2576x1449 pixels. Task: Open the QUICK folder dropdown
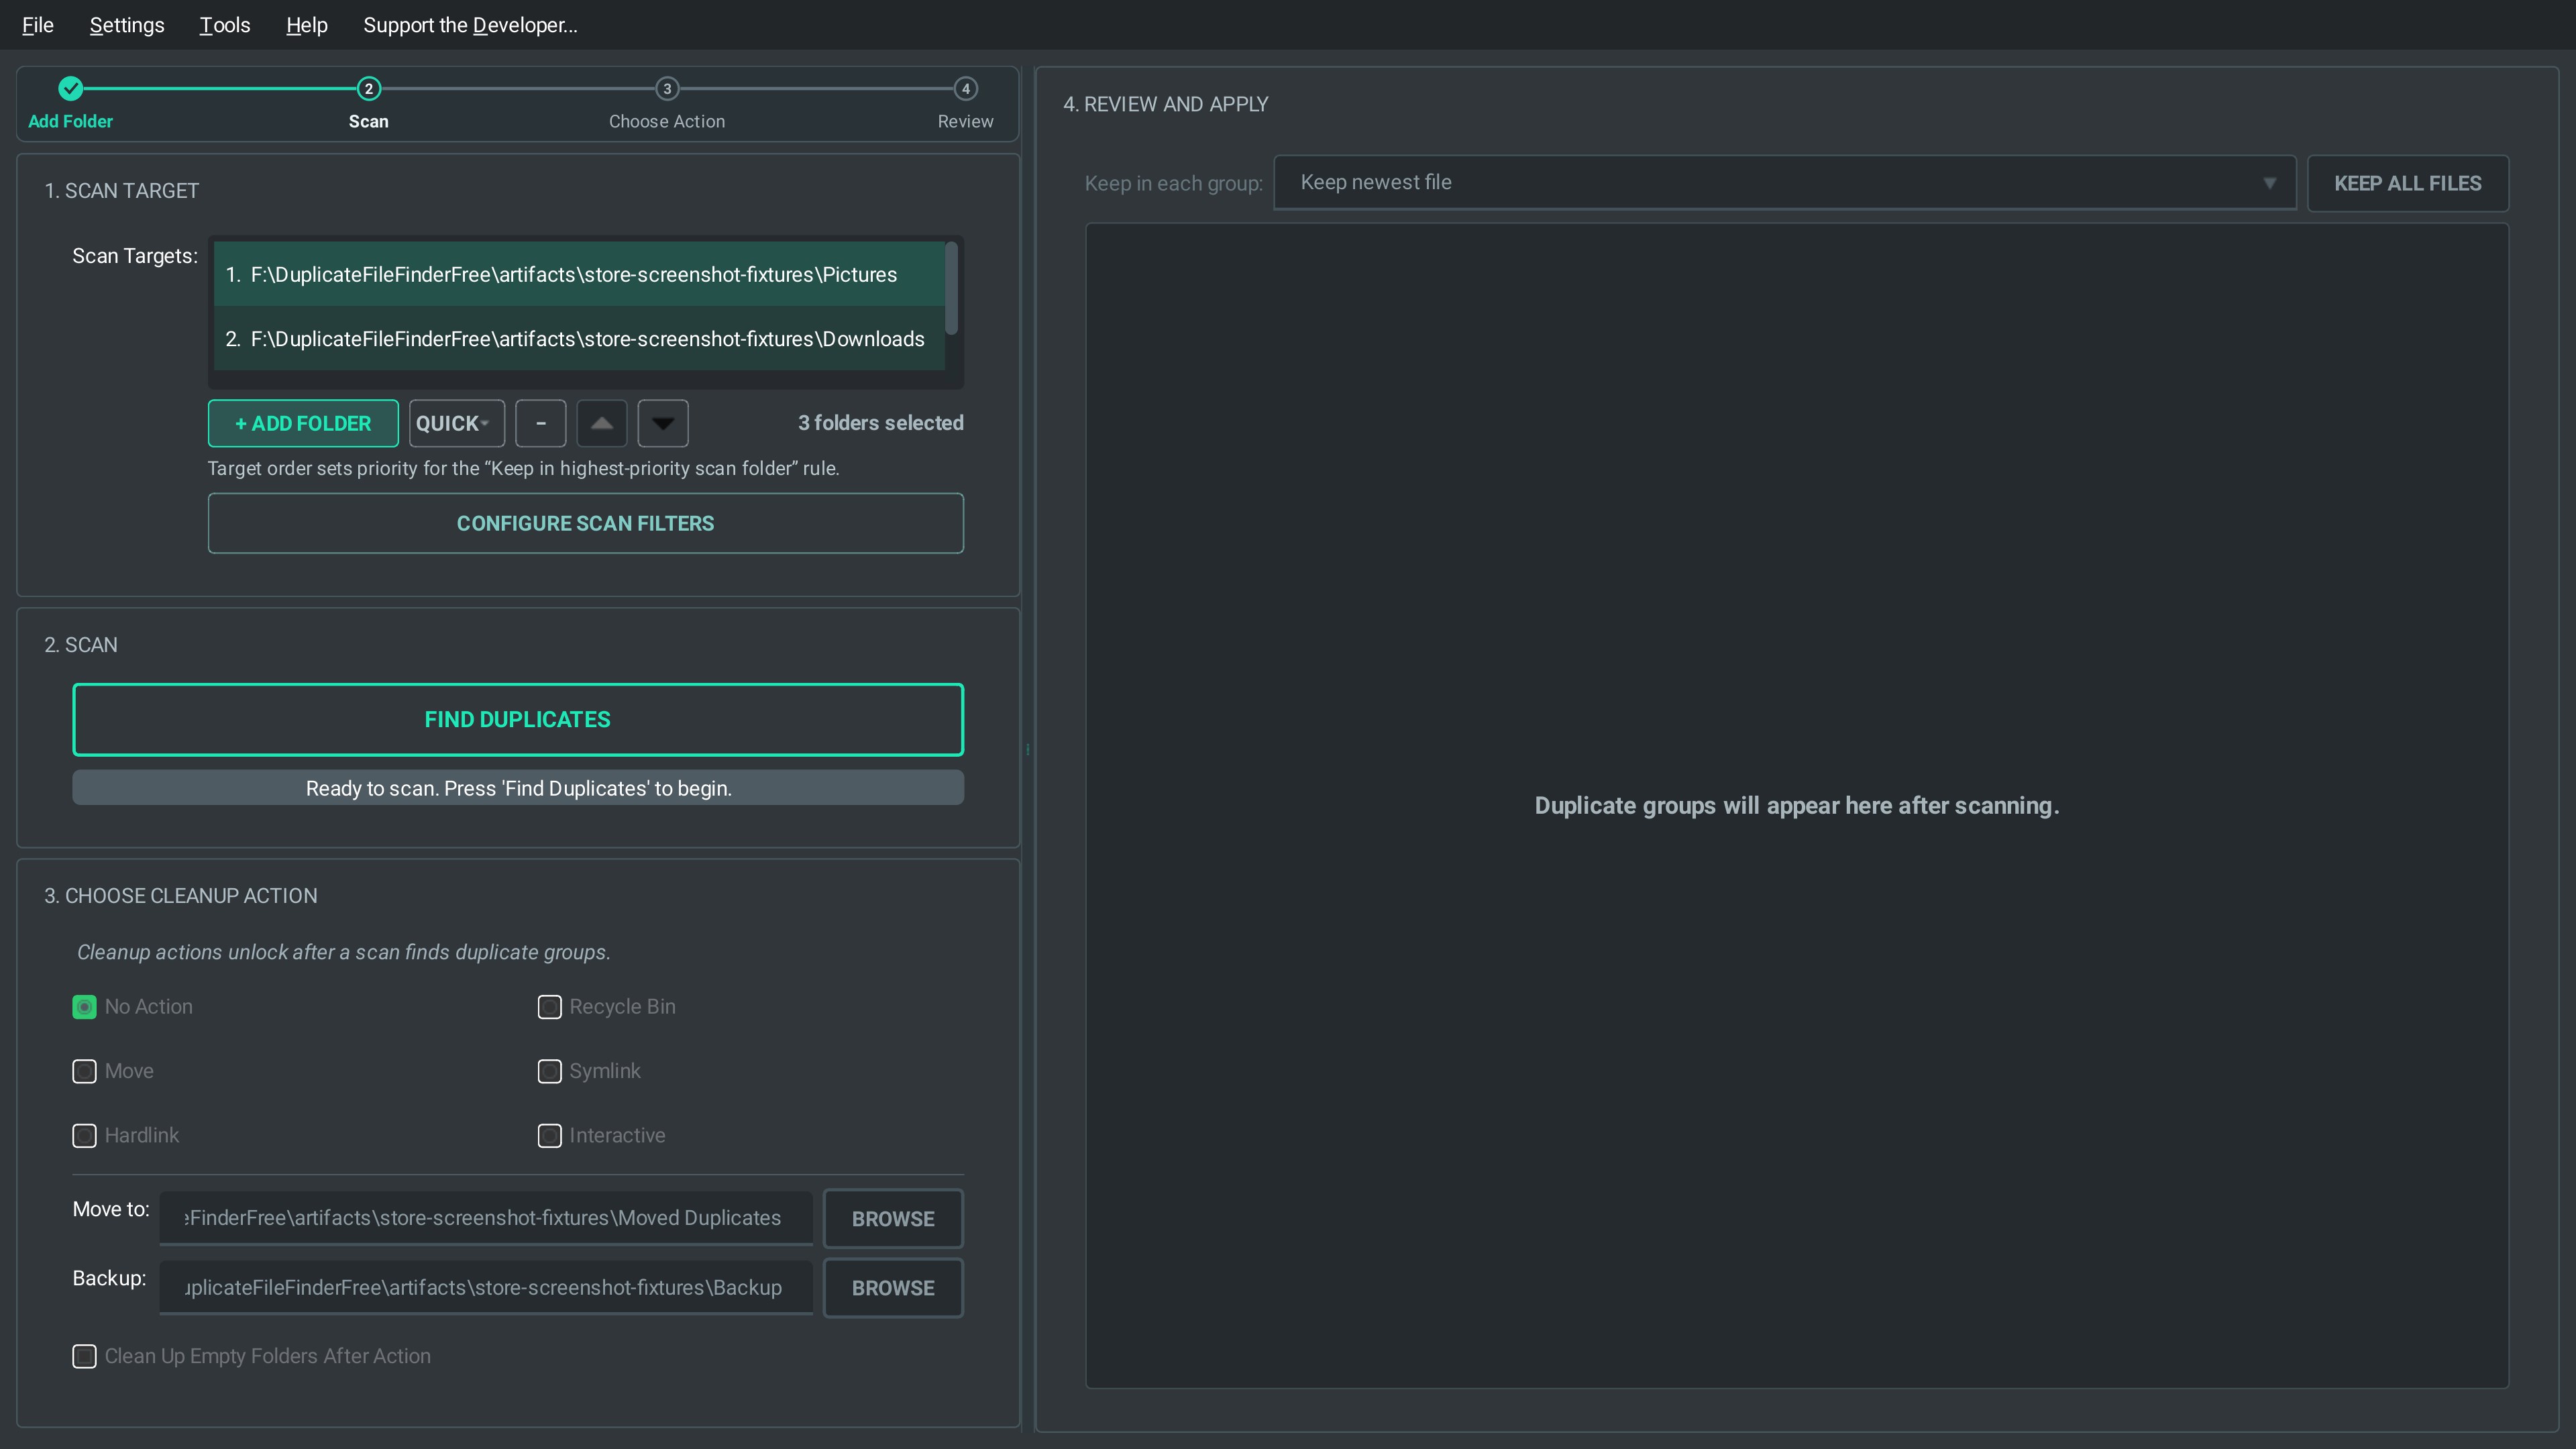point(456,423)
